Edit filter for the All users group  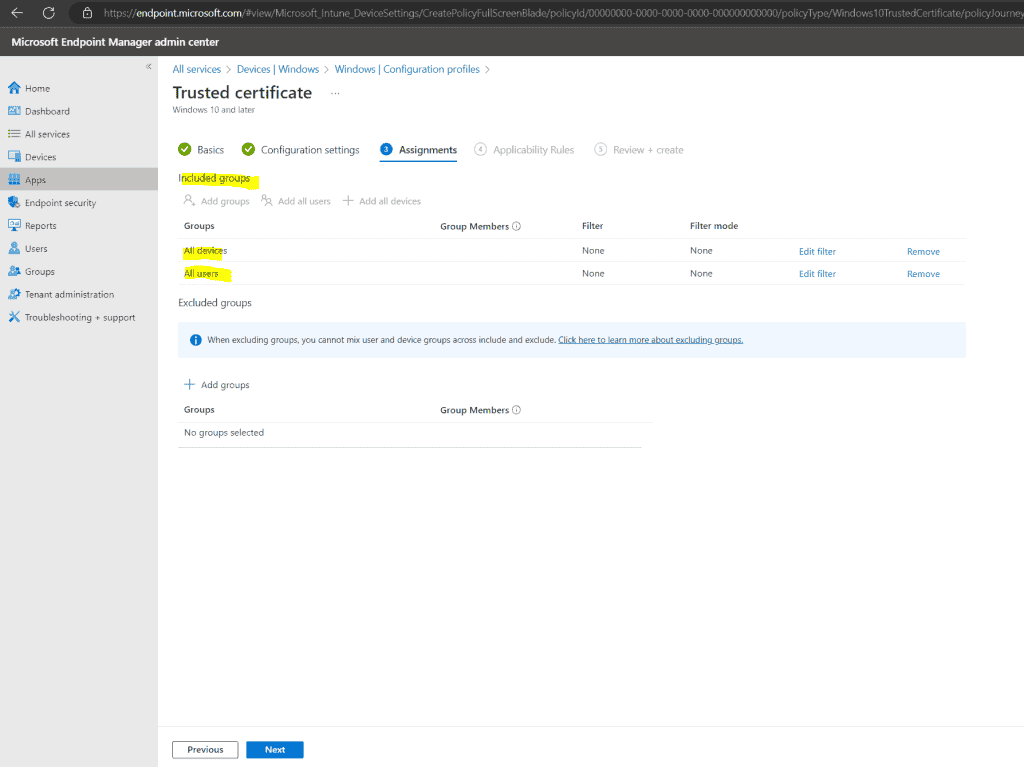tap(817, 273)
